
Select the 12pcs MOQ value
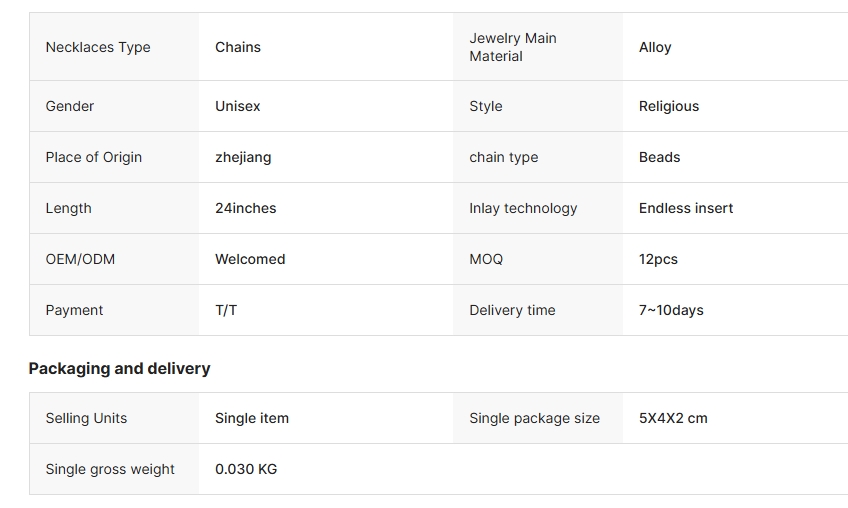tap(658, 259)
